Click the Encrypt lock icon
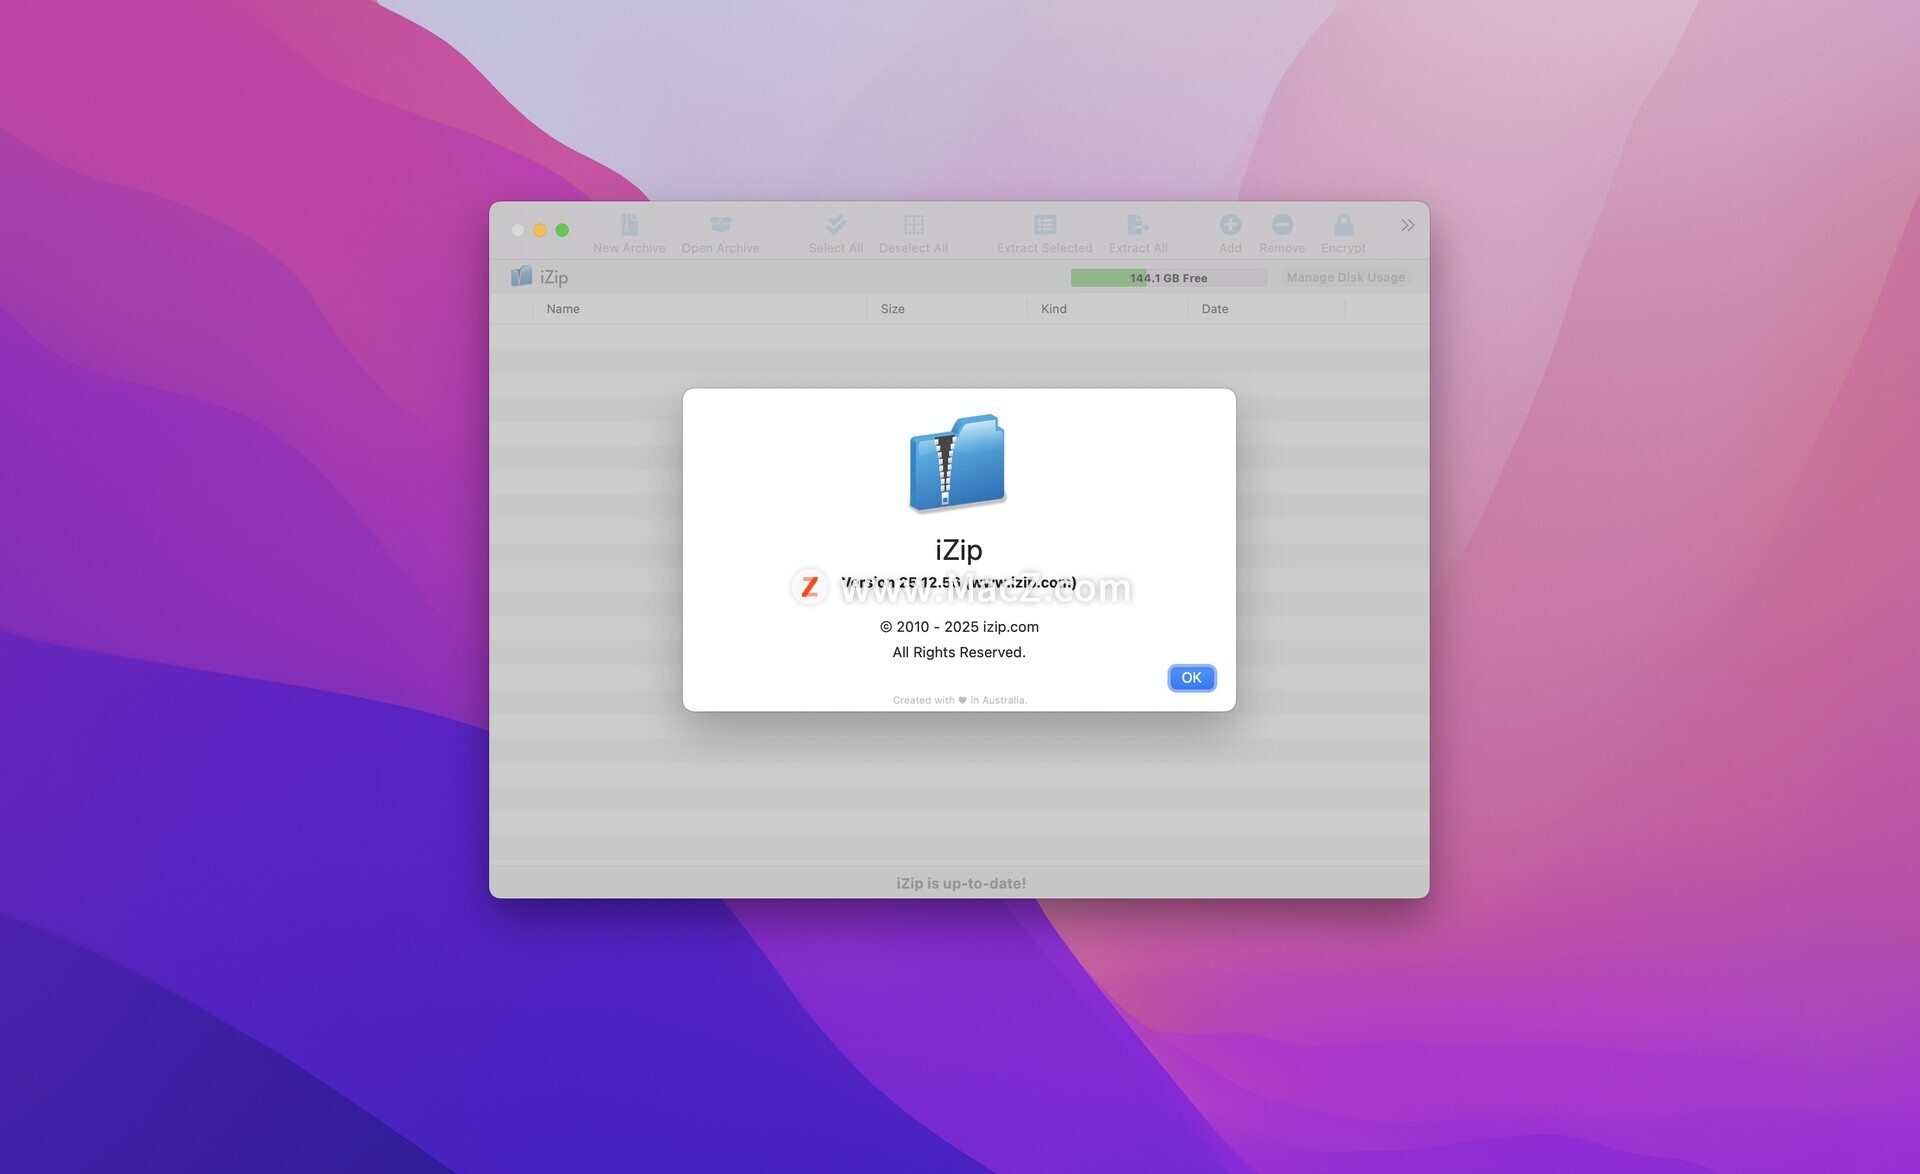The height and width of the screenshot is (1174, 1920). (x=1343, y=225)
